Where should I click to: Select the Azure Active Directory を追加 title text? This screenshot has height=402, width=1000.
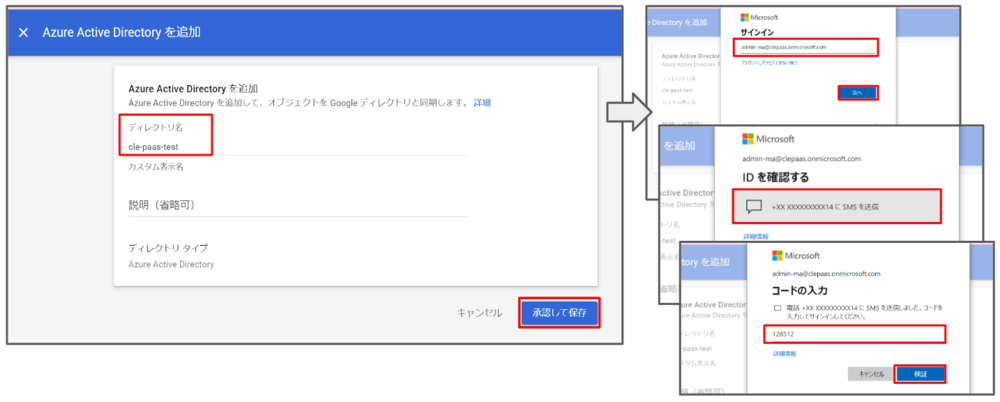[121, 33]
